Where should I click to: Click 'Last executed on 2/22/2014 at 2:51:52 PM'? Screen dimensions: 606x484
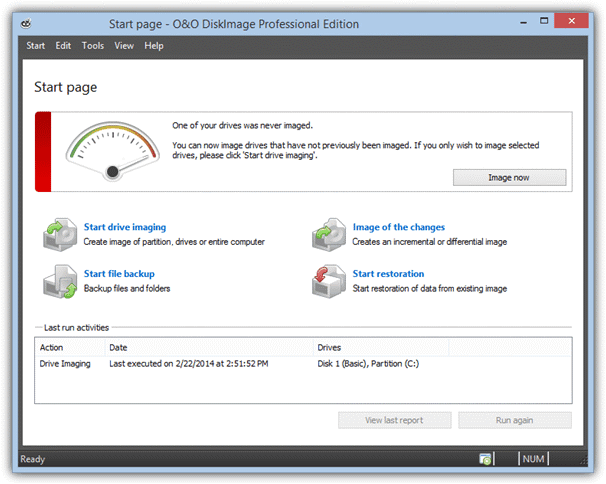189,364
